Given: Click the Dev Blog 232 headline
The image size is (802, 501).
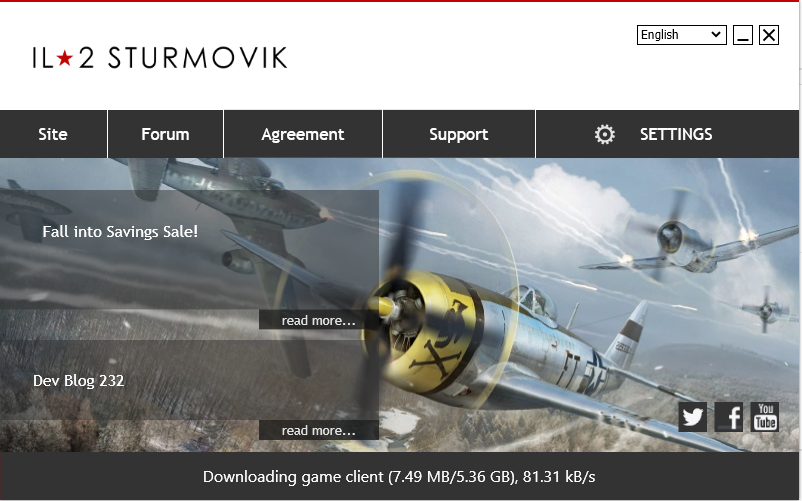Looking at the screenshot, I should [x=79, y=381].
